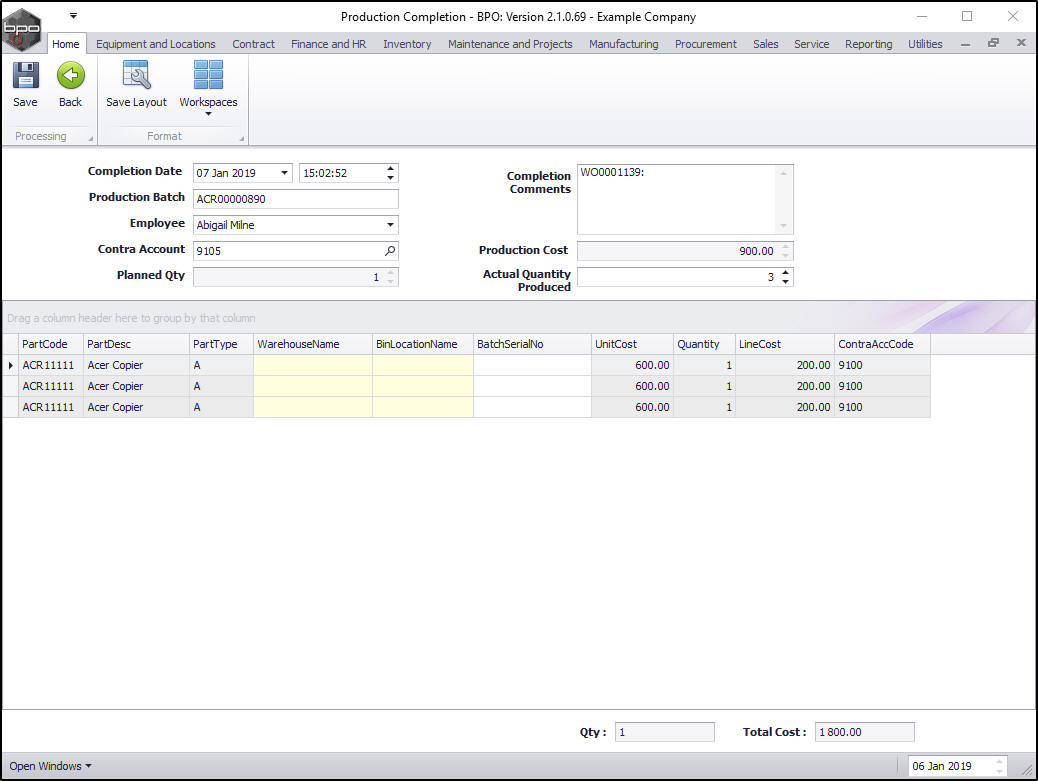Click the Processing group dialog launcher icon
This screenshot has width=1038, height=781.
point(91,138)
